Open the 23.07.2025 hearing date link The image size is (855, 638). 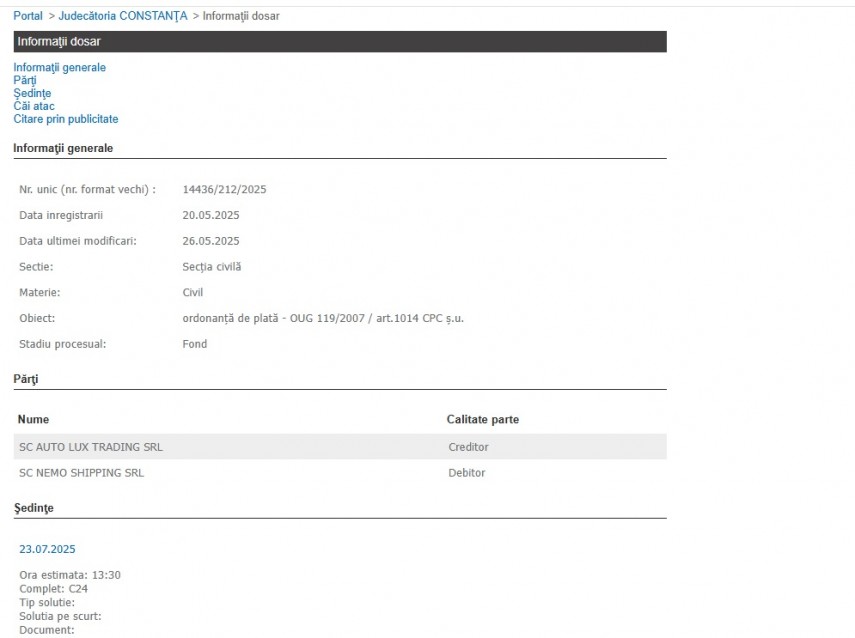47,549
